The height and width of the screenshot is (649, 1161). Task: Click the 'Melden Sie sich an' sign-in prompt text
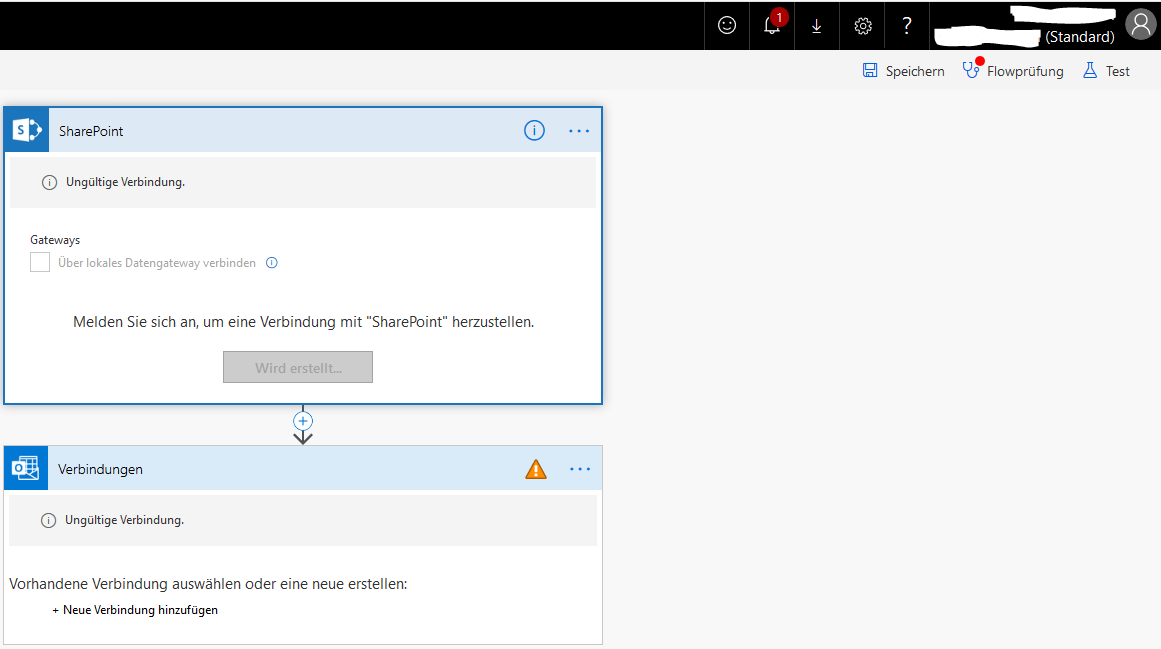tap(304, 322)
